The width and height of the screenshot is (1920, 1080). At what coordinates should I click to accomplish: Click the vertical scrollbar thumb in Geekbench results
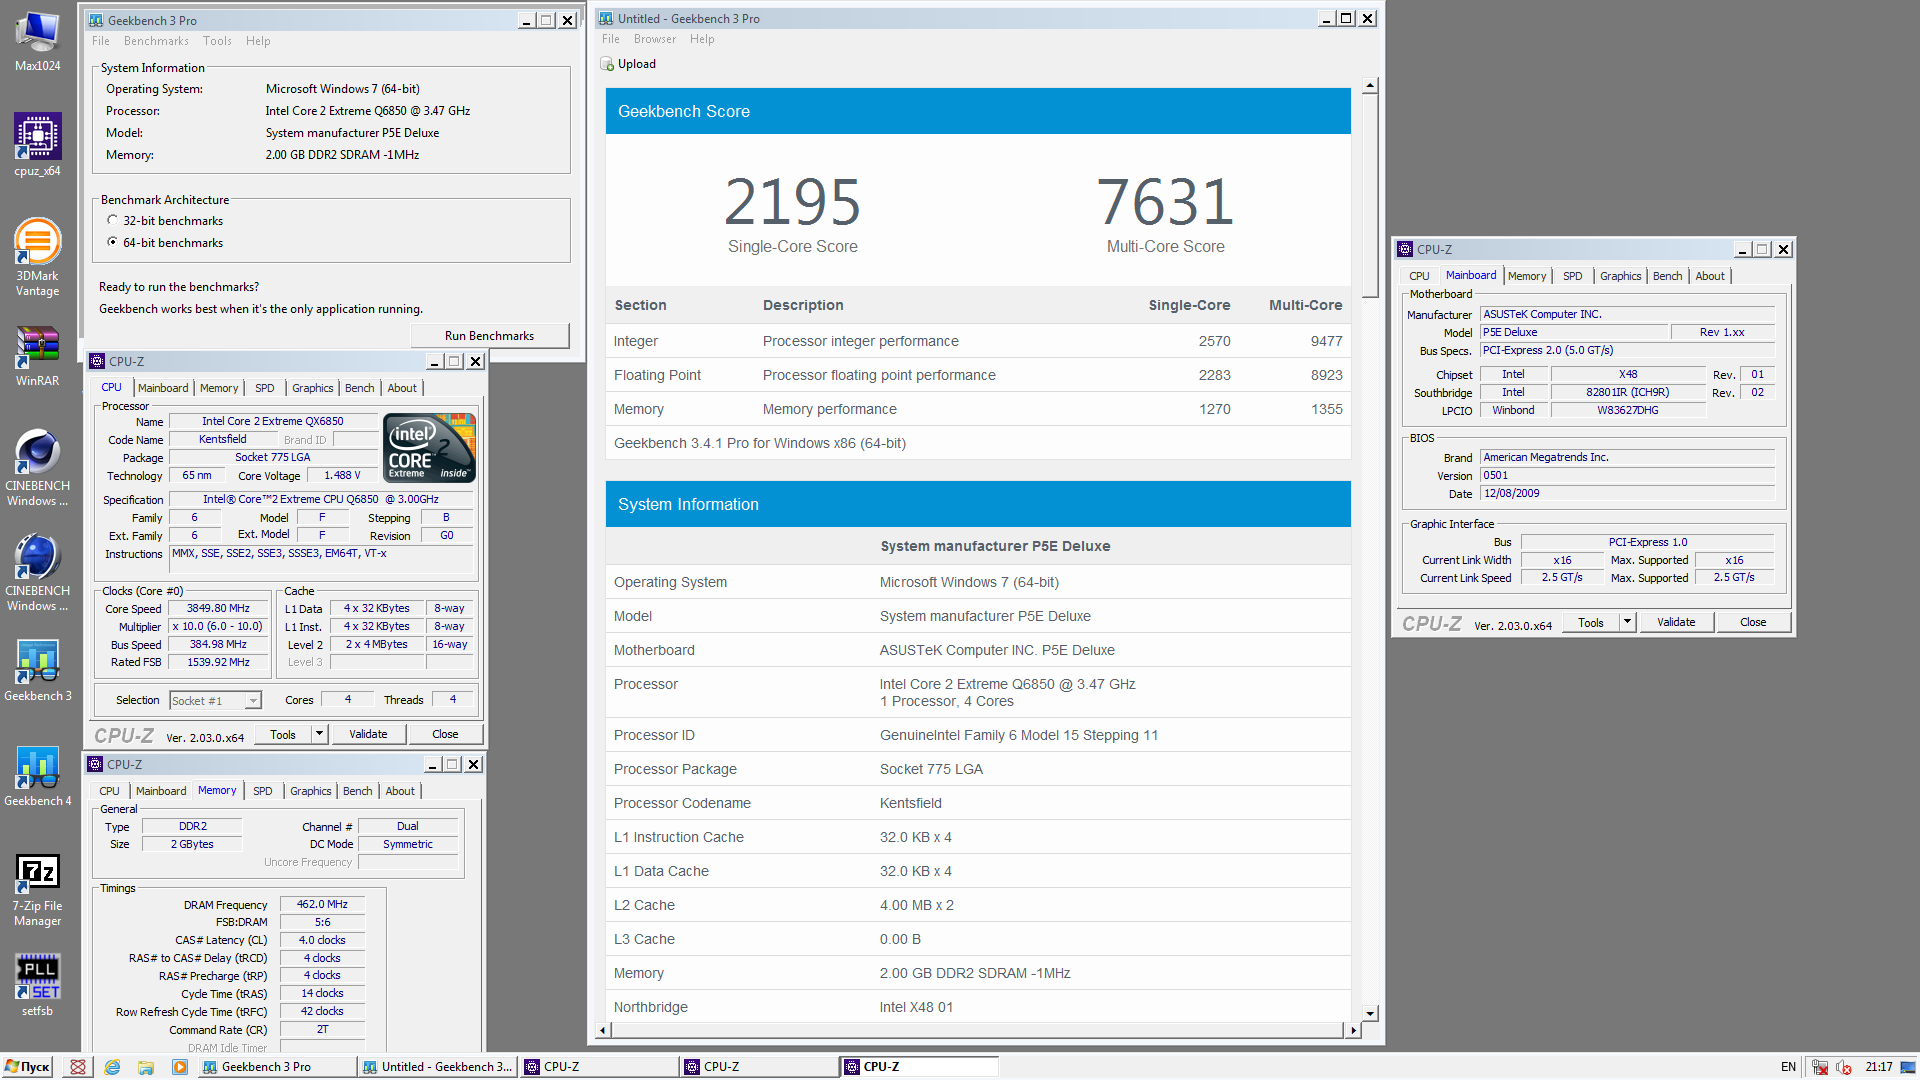coord(1370,197)
